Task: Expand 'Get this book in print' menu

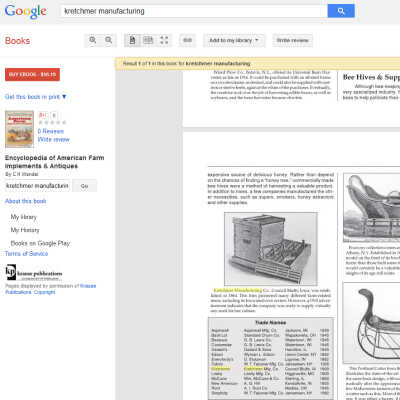Action: pos(36,97)
